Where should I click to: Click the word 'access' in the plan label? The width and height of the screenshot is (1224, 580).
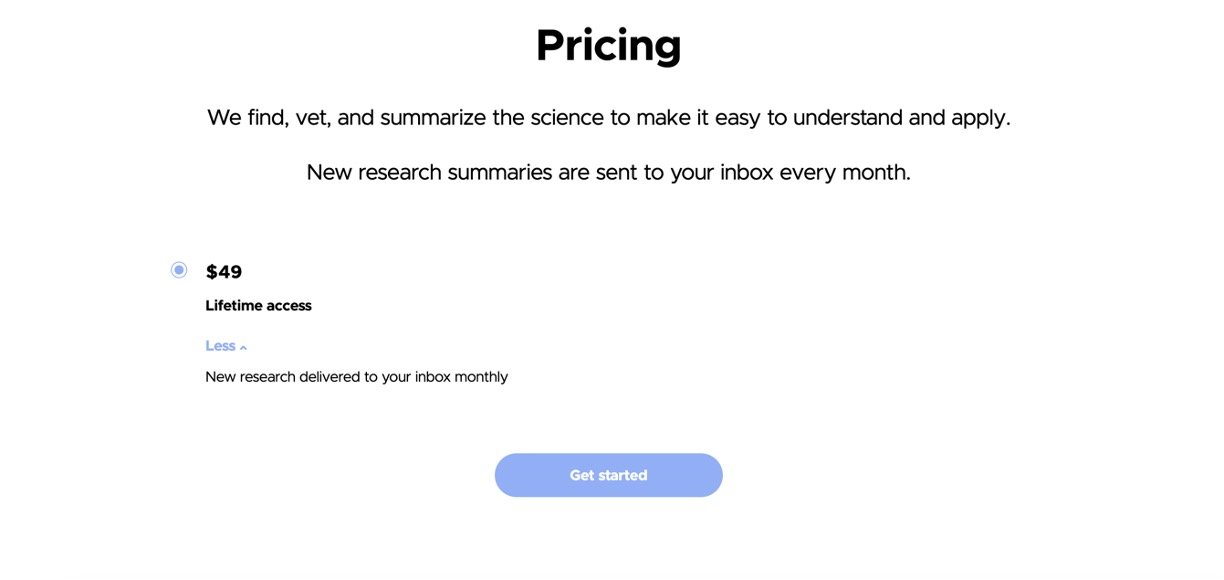(x=289, y=306)
